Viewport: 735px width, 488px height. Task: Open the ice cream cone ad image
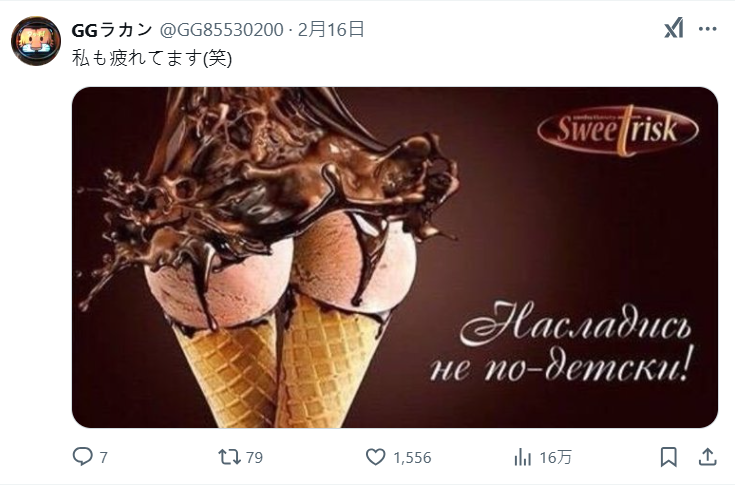point(395,257)
